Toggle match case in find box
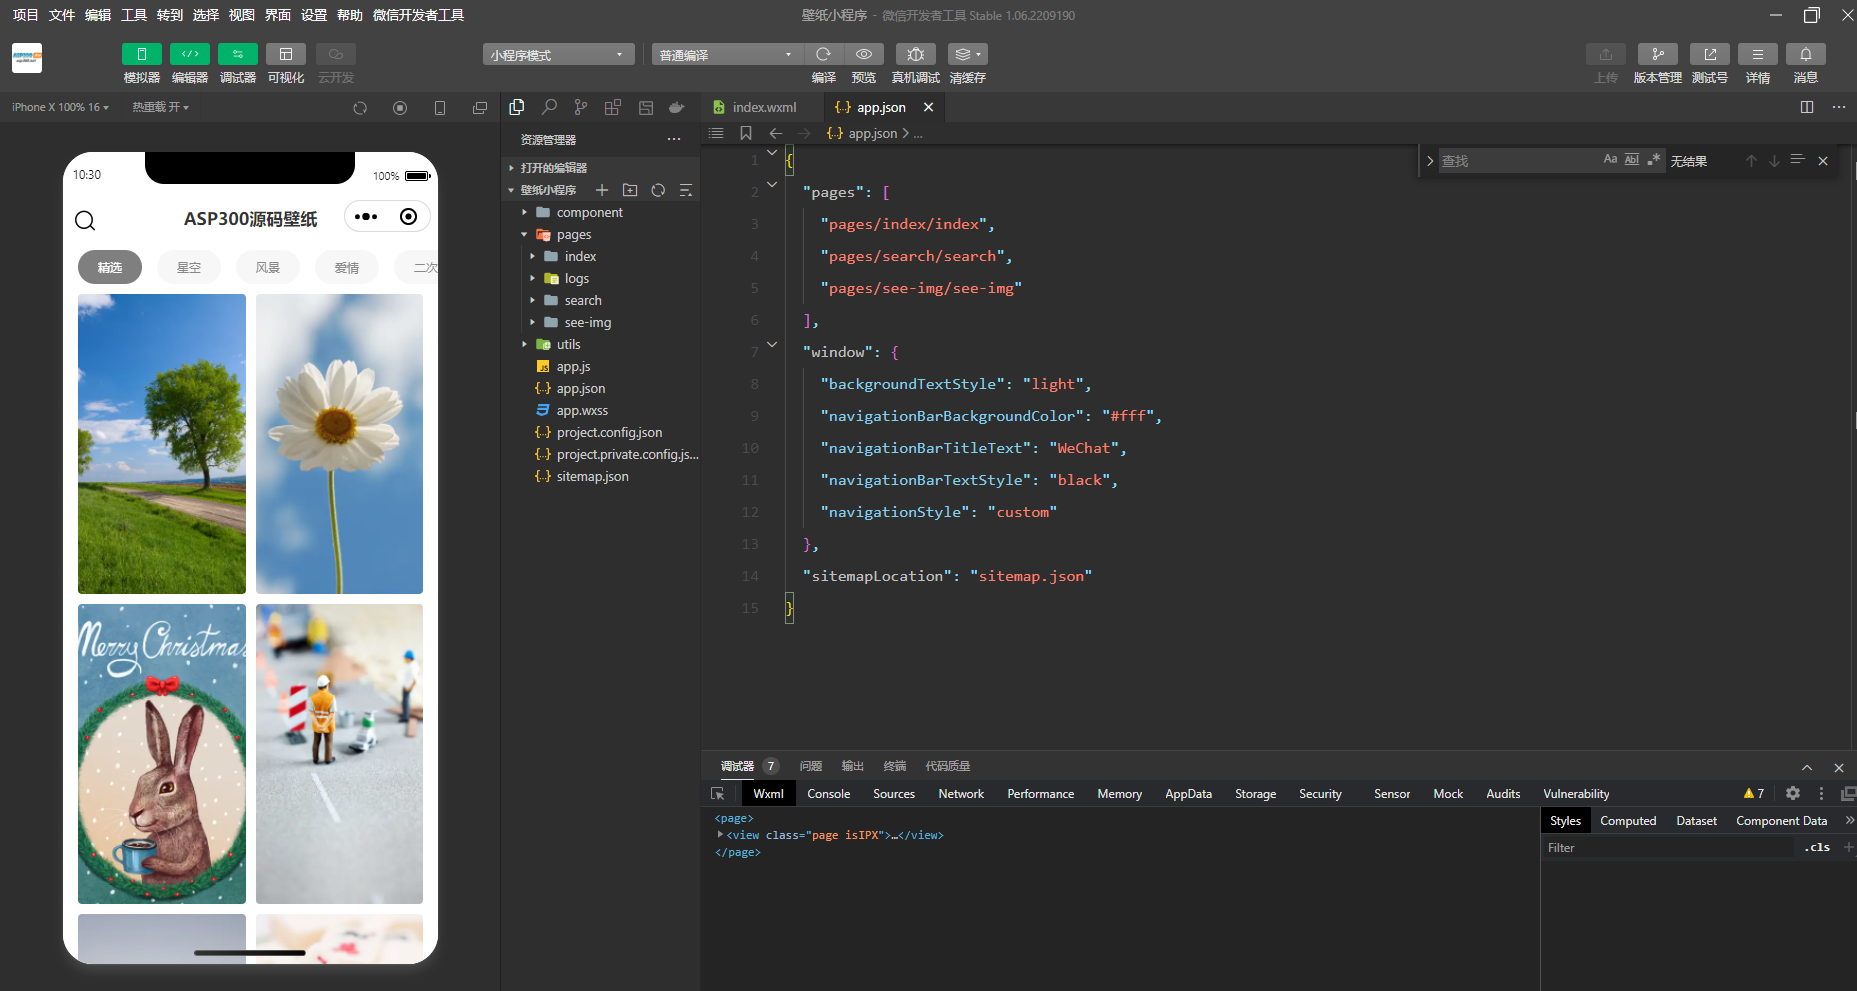Image resolution: width=1857 pixels, height=991 pixels. pyautogui.click(x=1609, y=160)
